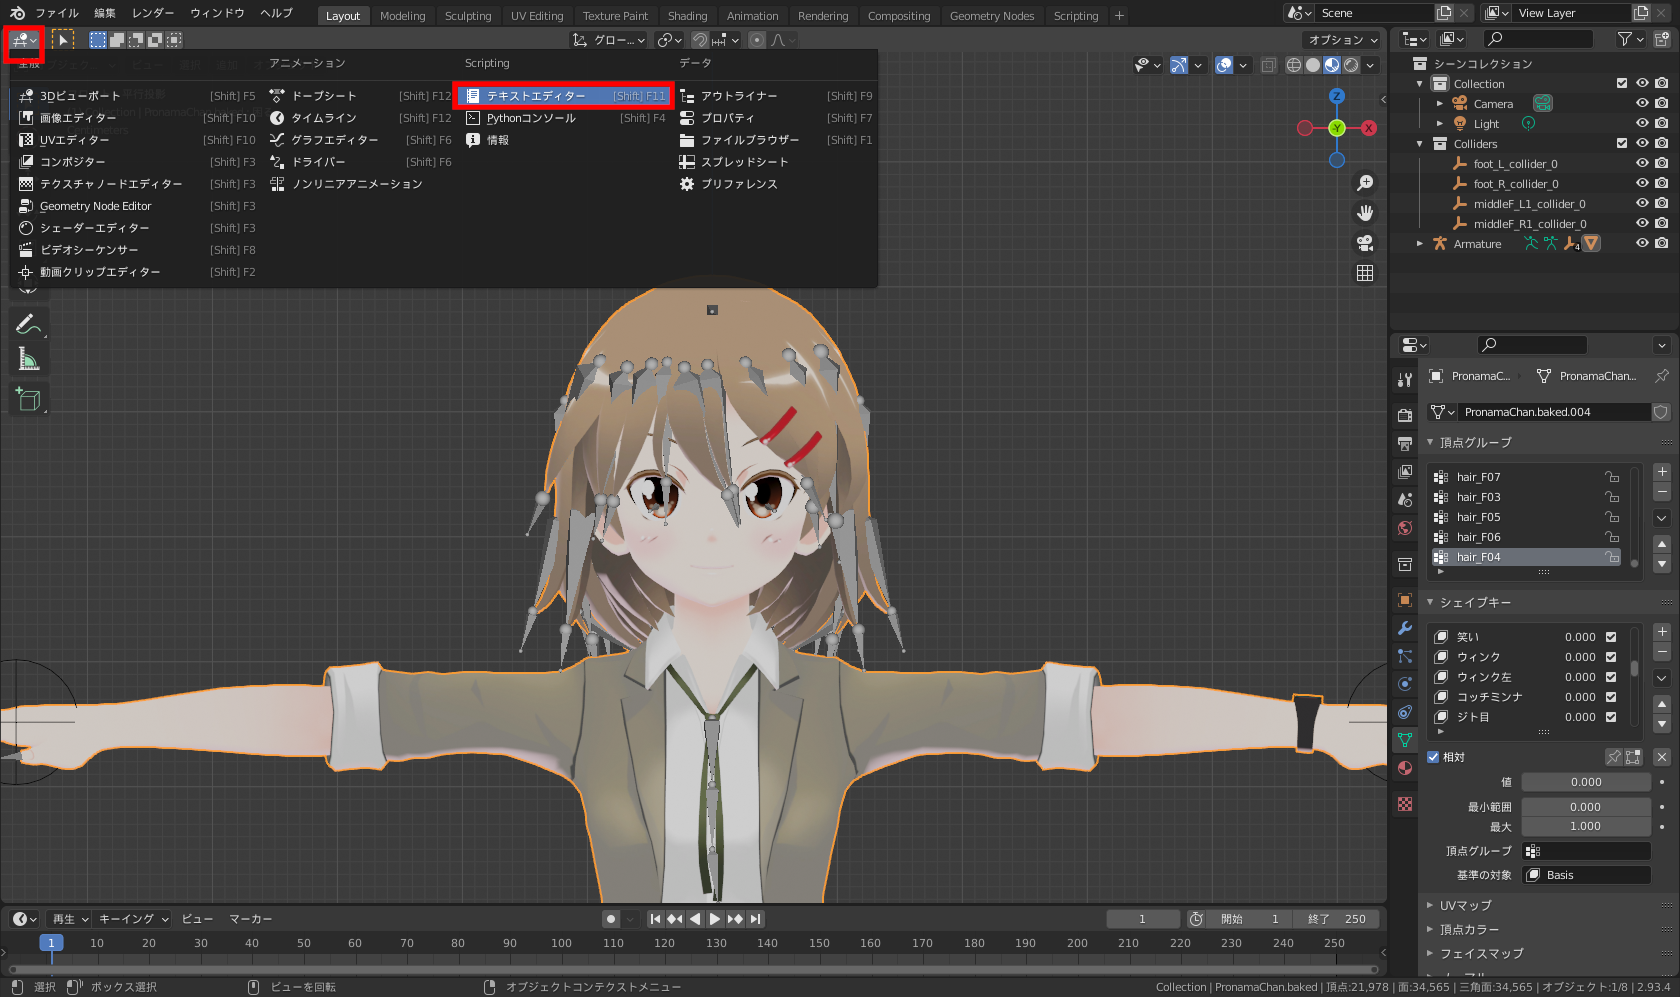Hide the Light object in the outliner
The width and height of the screenshot is (1680, 997).
point(1640,123)
